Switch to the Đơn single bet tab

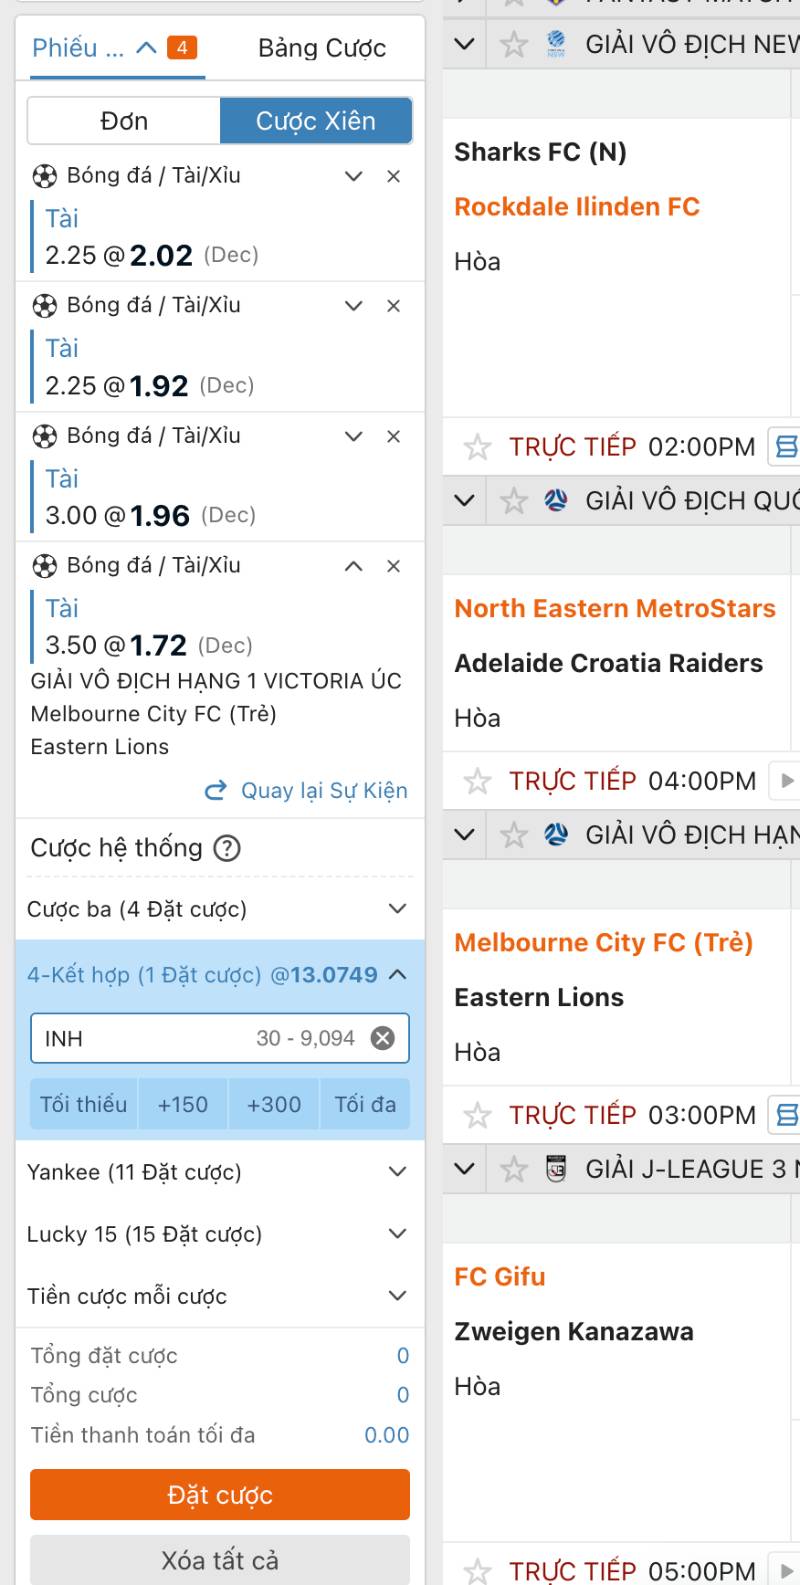pyautogui.click(x=124, y=121)
